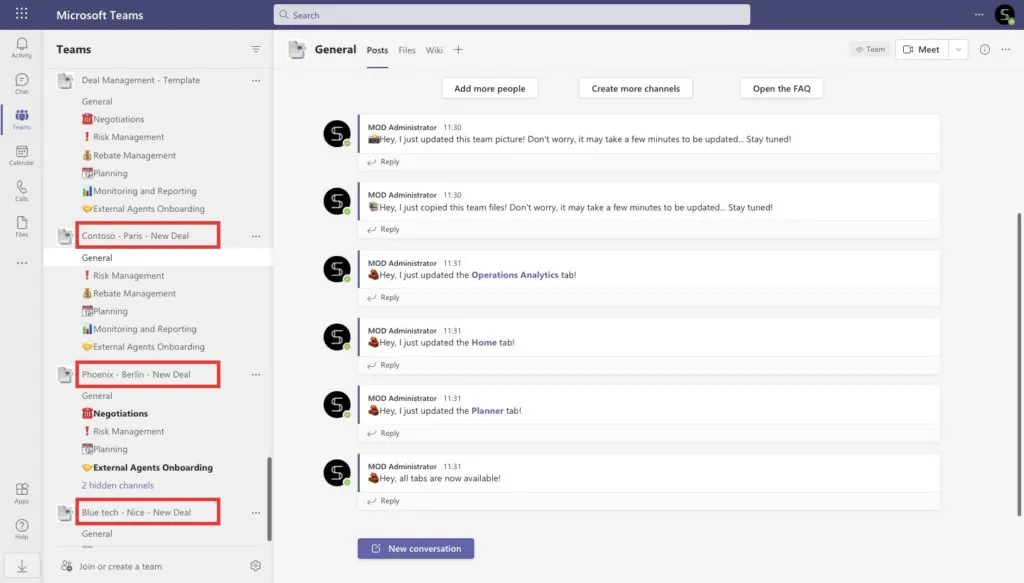Select General channel under Phoenix - Berlin
Image resolution: width=1024 pixels, height=583 pixels.
pyautogui.click(x=97, y=396)
